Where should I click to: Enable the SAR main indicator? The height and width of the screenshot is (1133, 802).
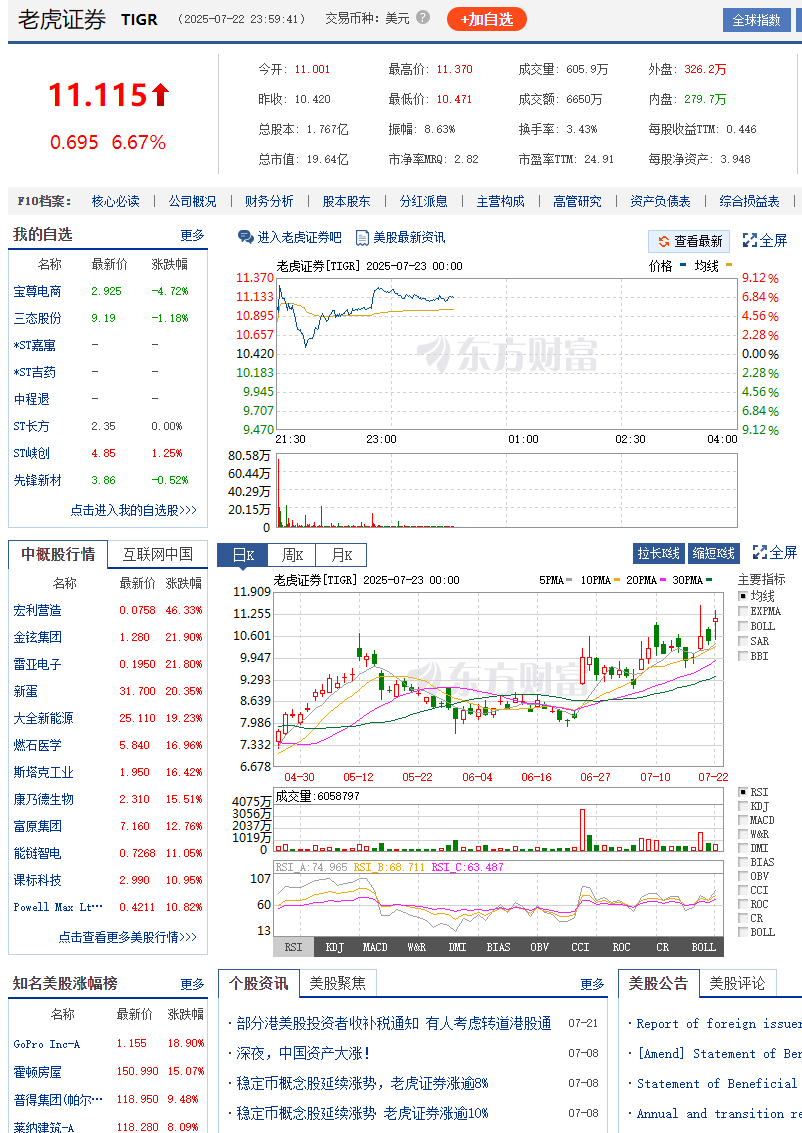[743, 642]
